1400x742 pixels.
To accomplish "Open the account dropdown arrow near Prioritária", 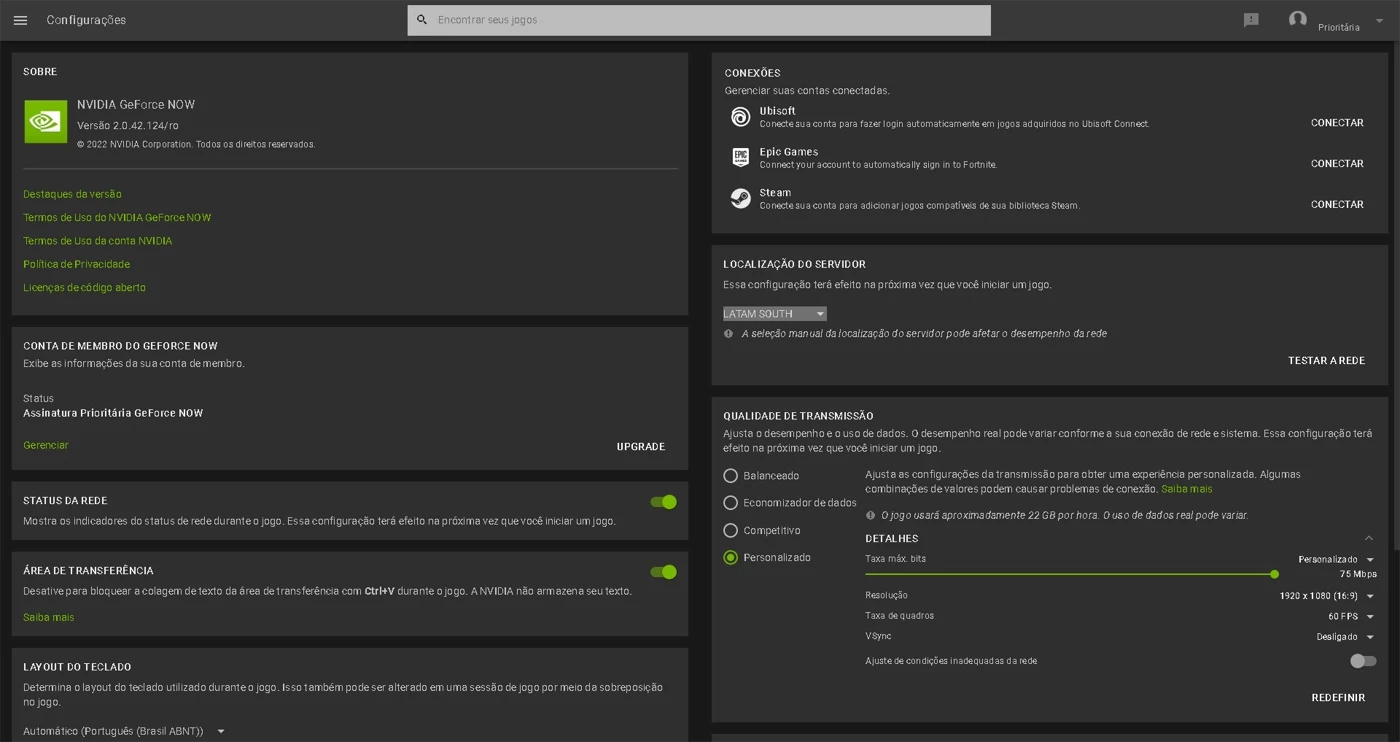I will point(1379,21).
